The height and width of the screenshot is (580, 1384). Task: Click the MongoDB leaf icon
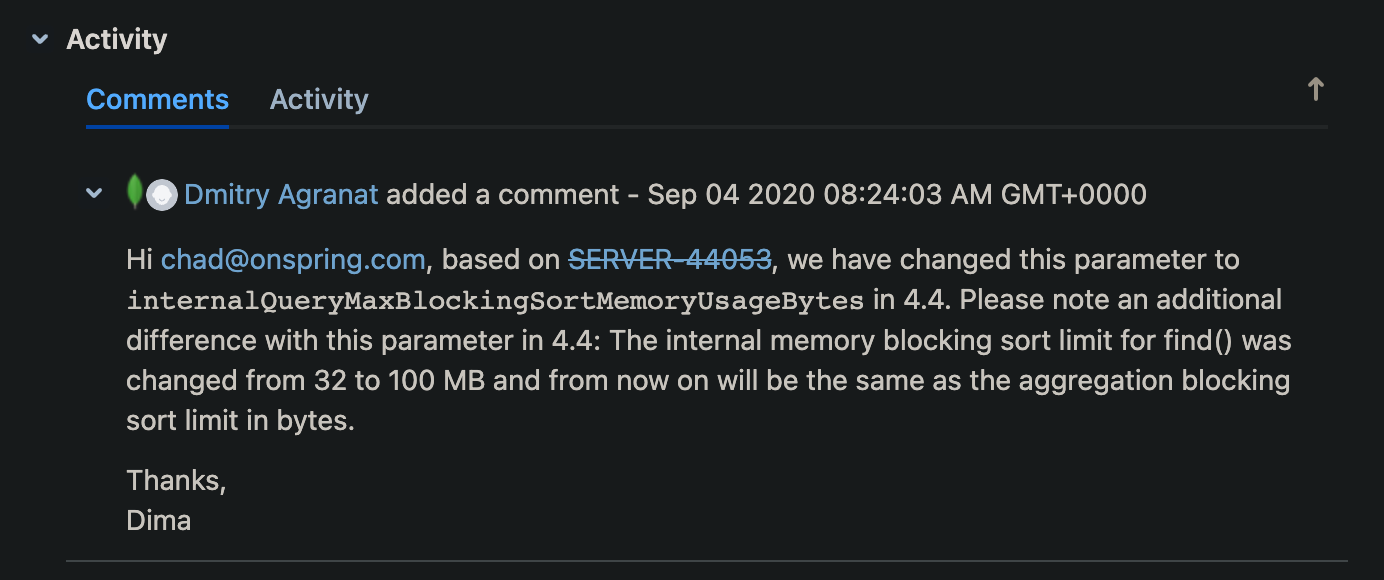[x=134, y=192]
